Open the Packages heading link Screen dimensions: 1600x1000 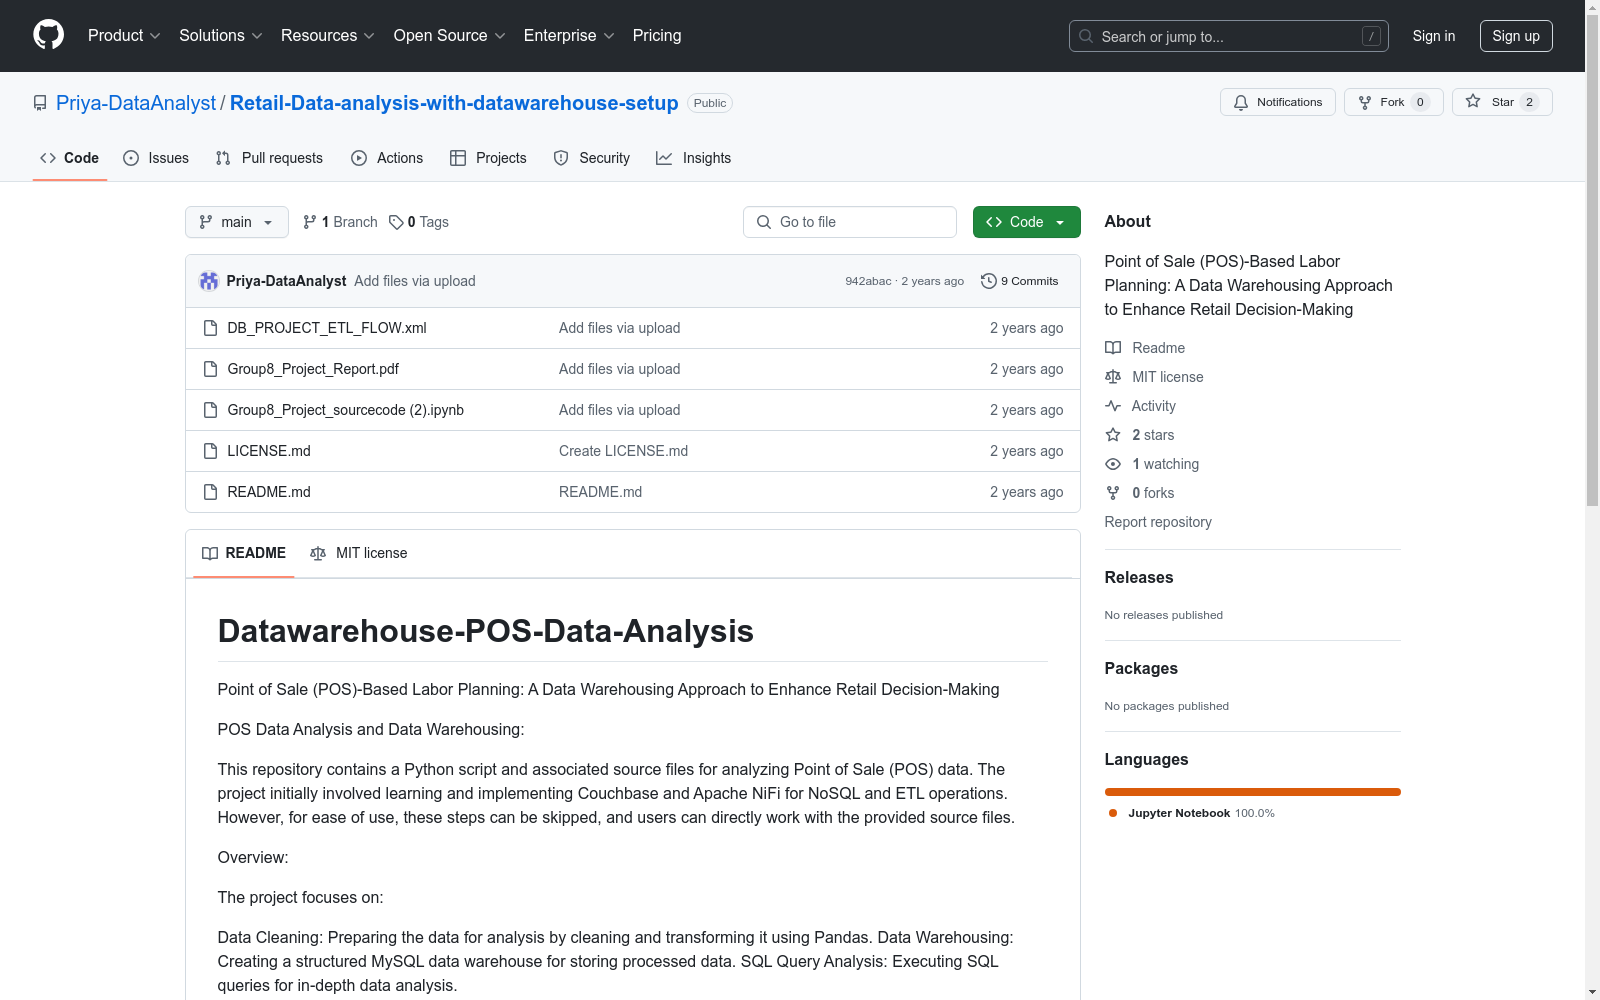point(1141,668)
